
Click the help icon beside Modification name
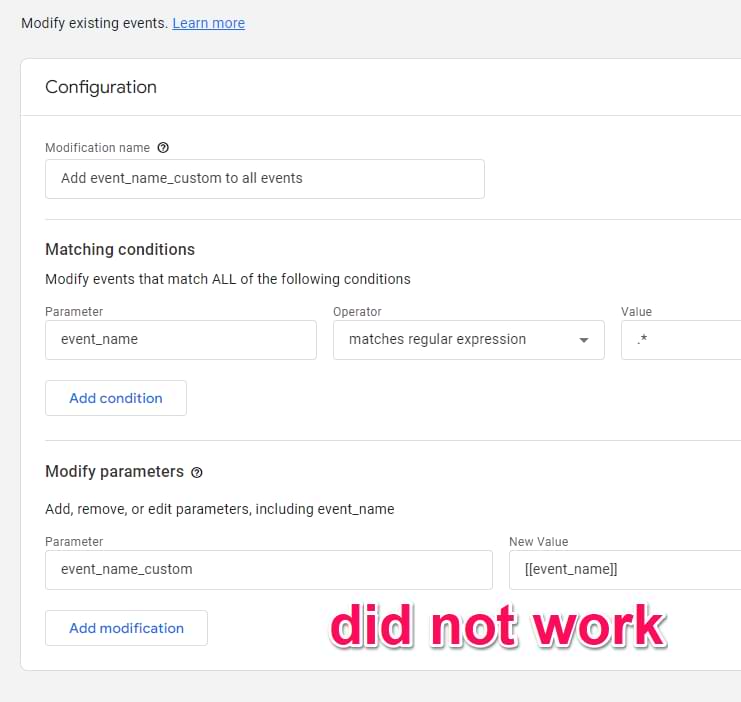[163, 148]
